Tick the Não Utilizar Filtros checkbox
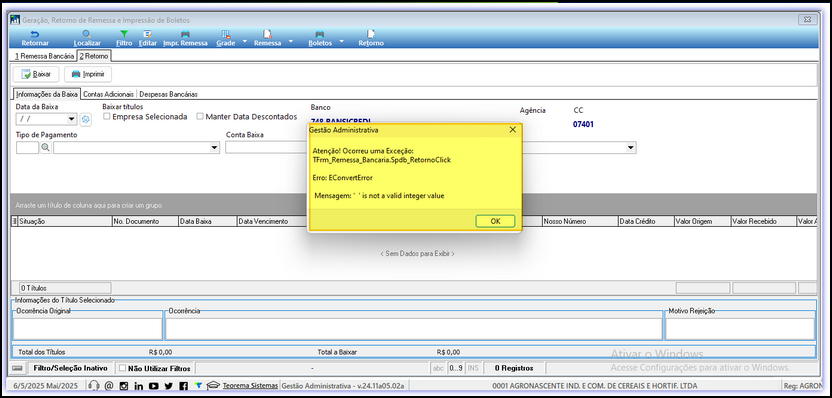The image size is (832, 398). coord(123,368)
